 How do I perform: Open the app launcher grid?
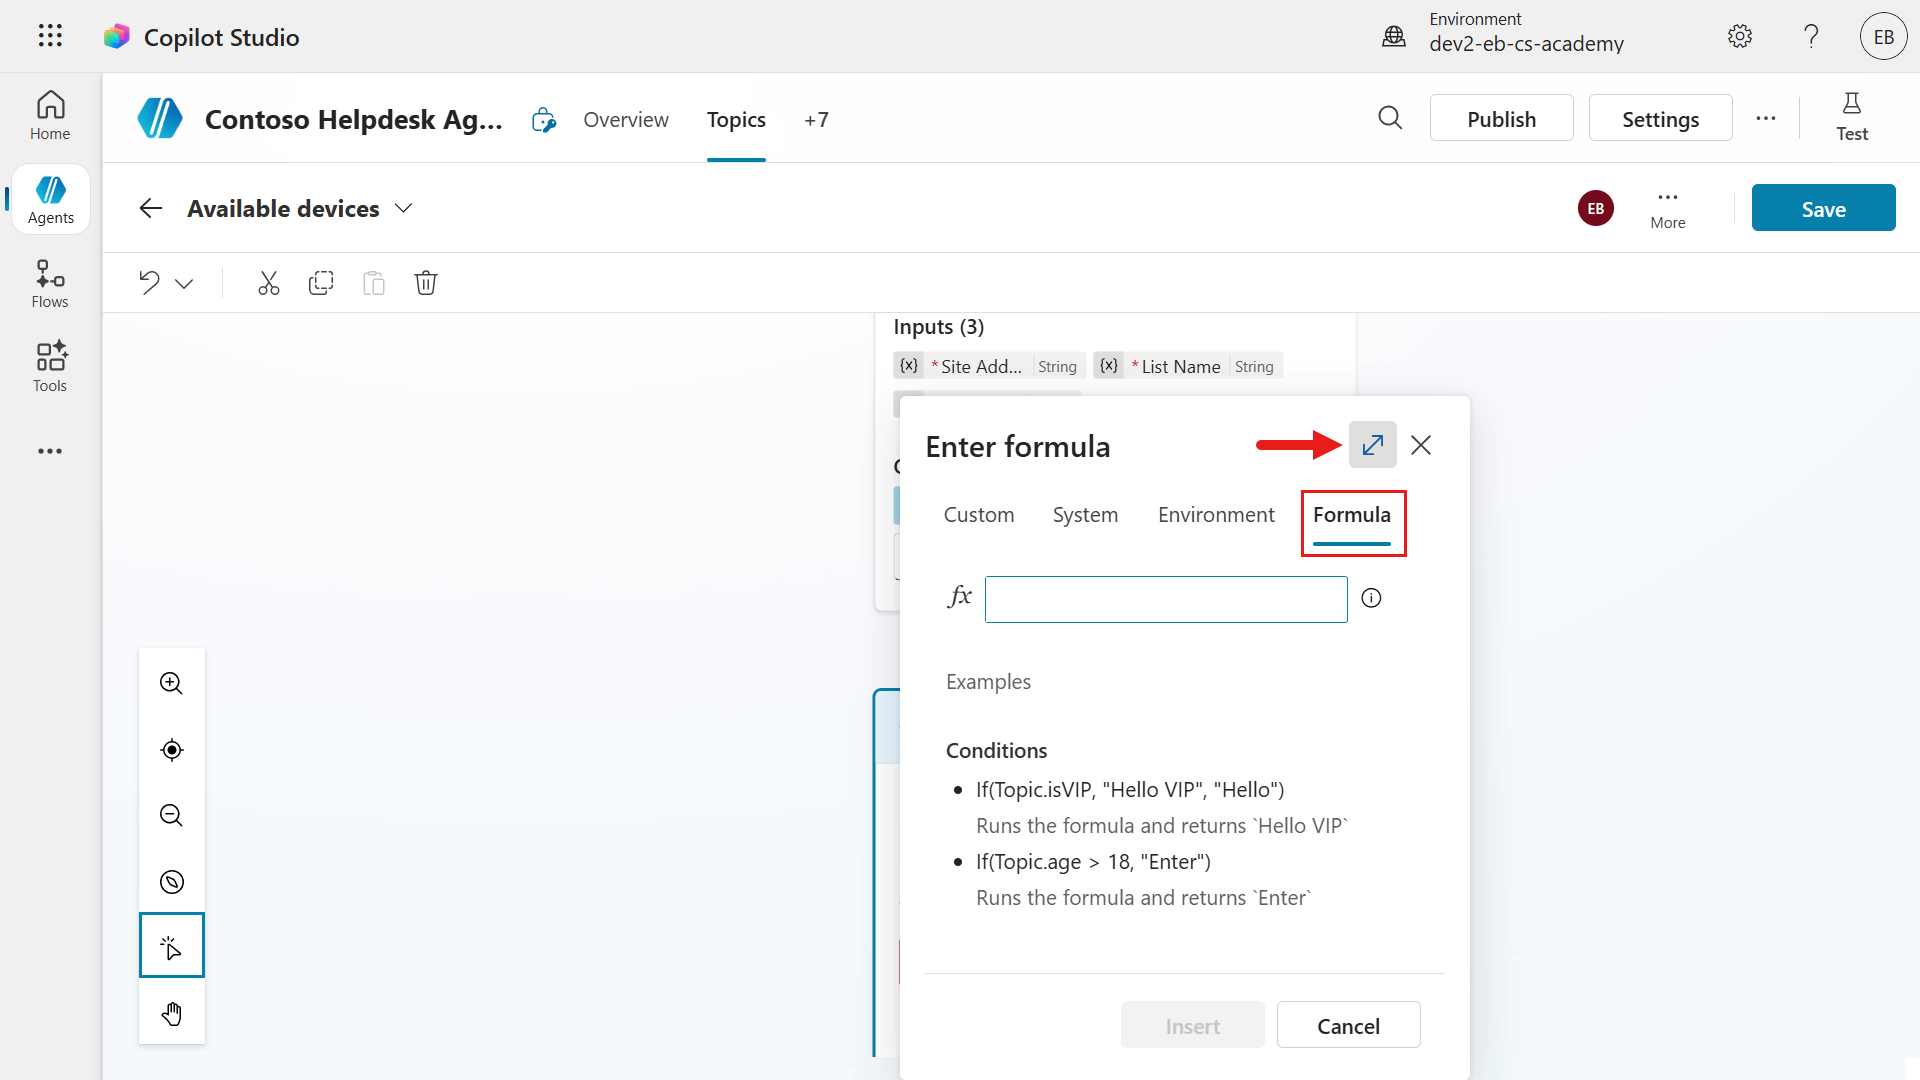[x=50, y=36]
